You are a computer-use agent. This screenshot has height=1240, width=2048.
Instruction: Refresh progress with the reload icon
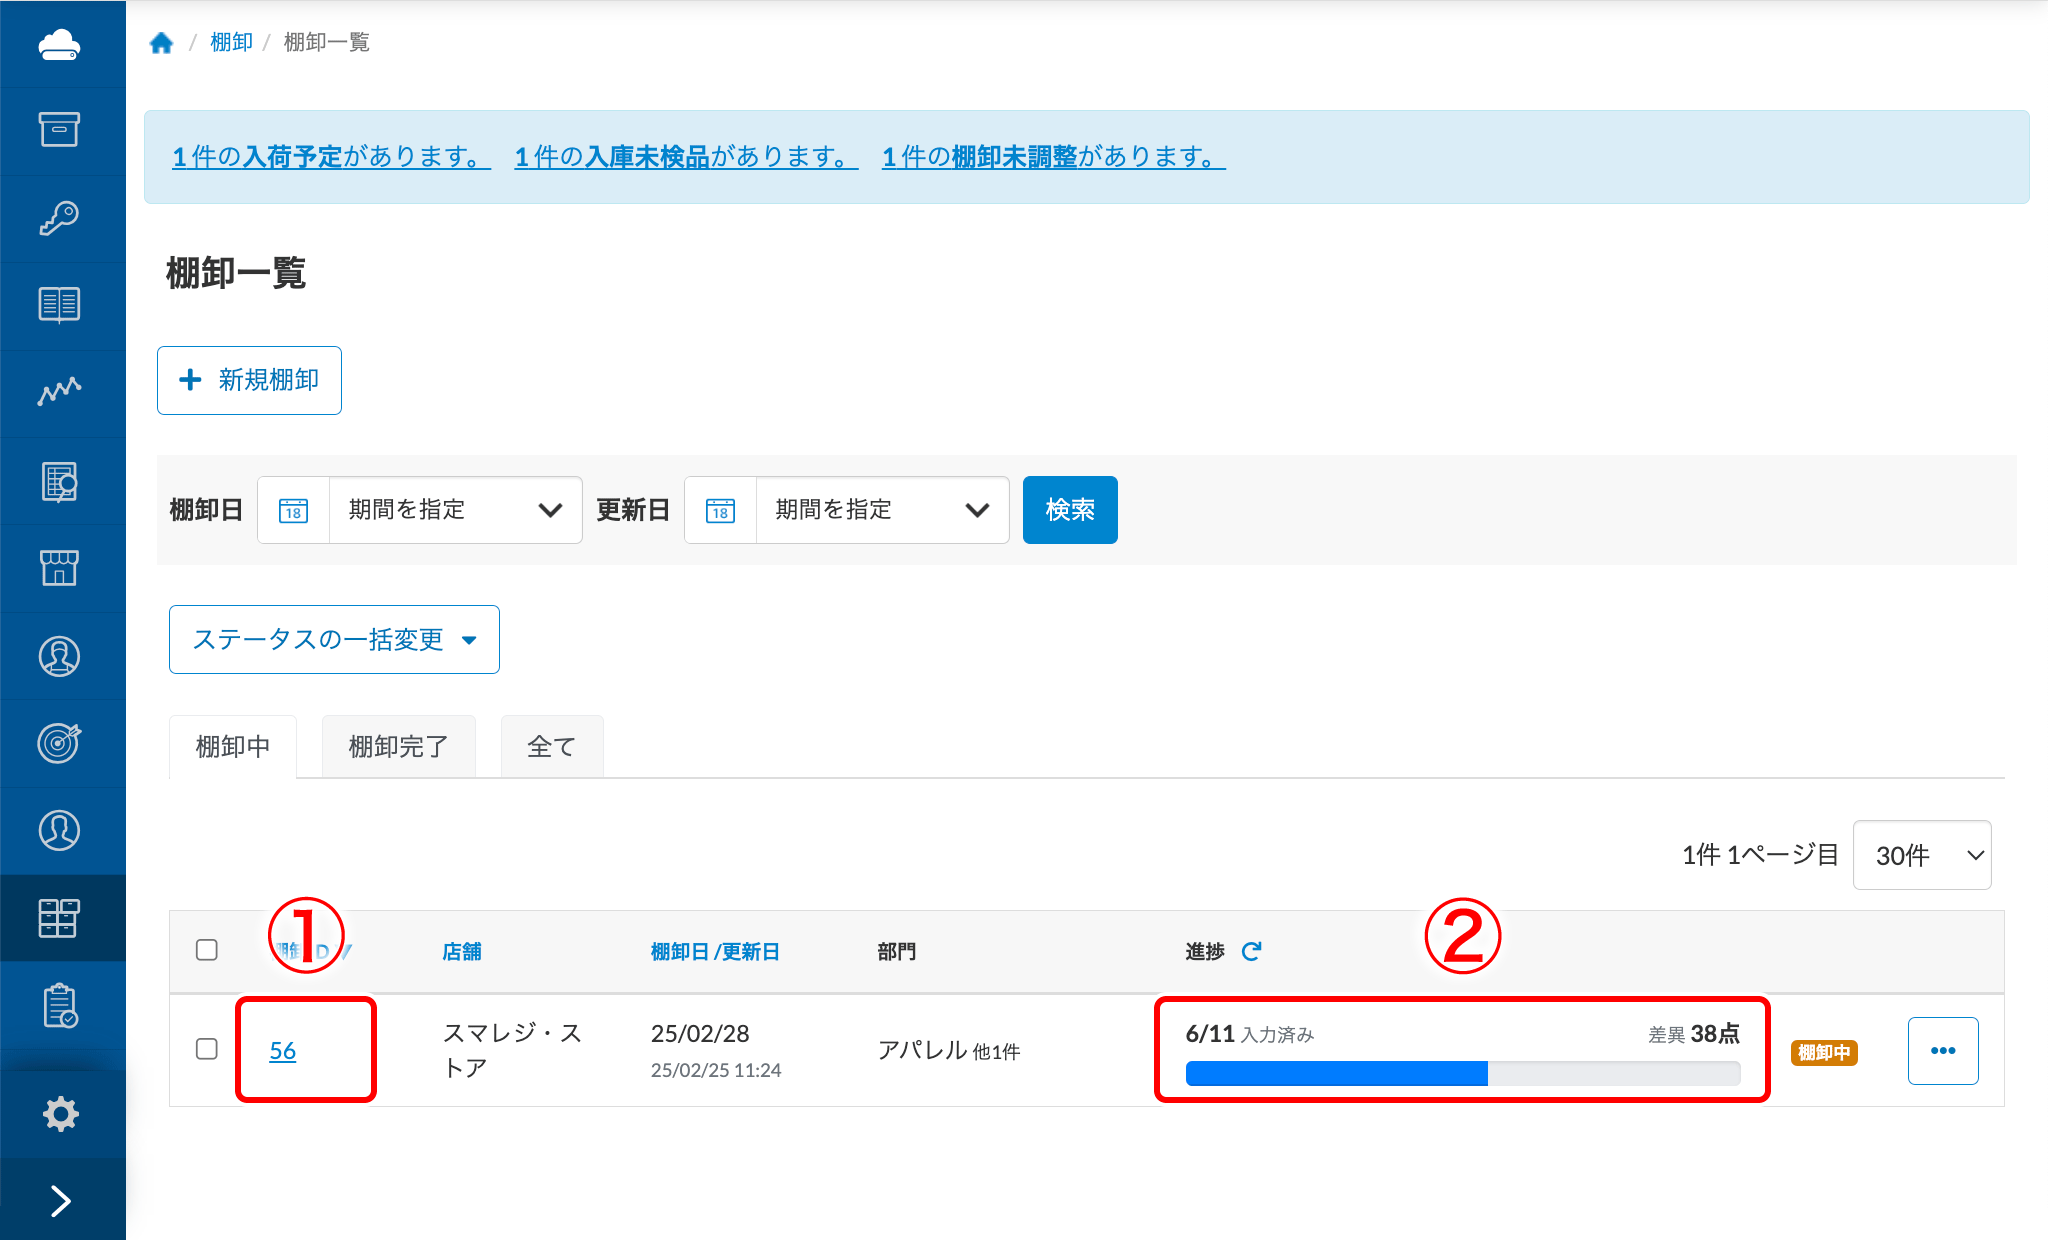[x=1251, y=951]
